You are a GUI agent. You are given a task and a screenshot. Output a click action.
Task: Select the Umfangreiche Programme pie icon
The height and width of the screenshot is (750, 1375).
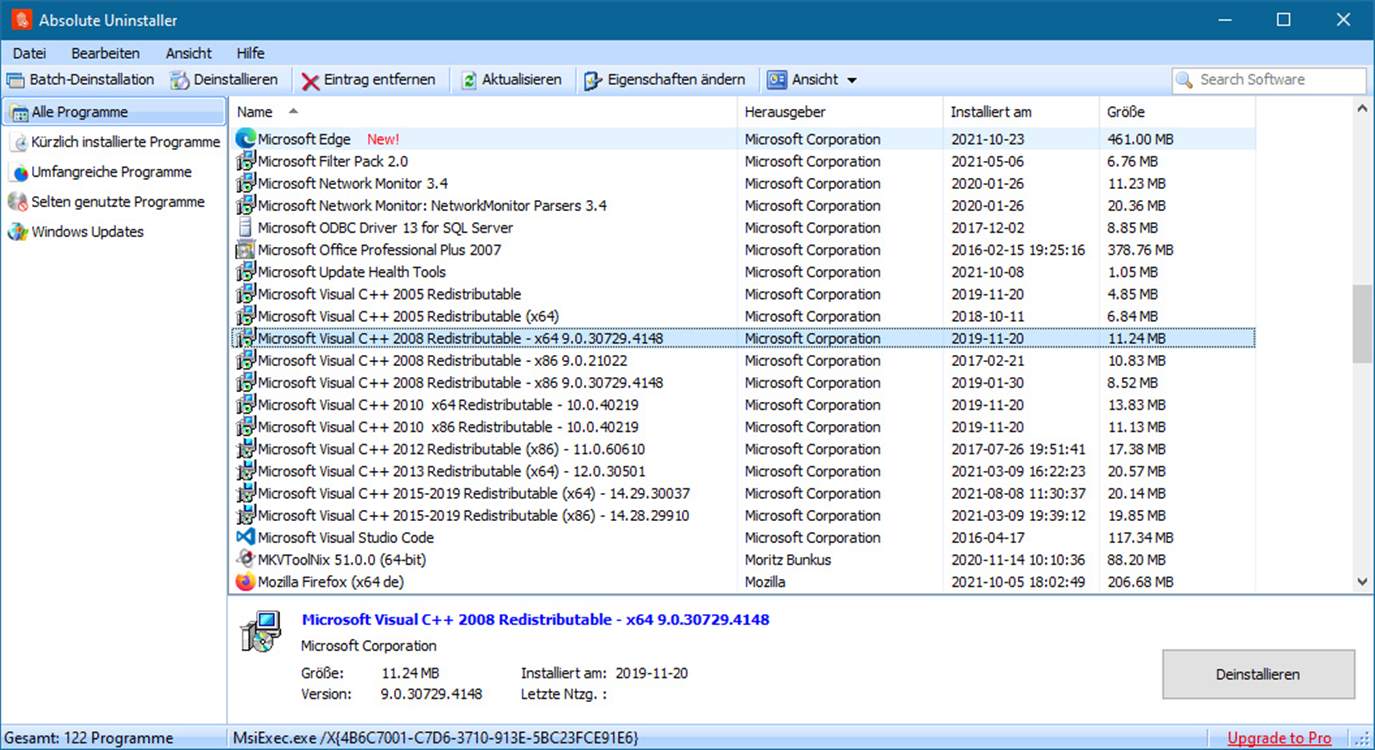[20, 172]
